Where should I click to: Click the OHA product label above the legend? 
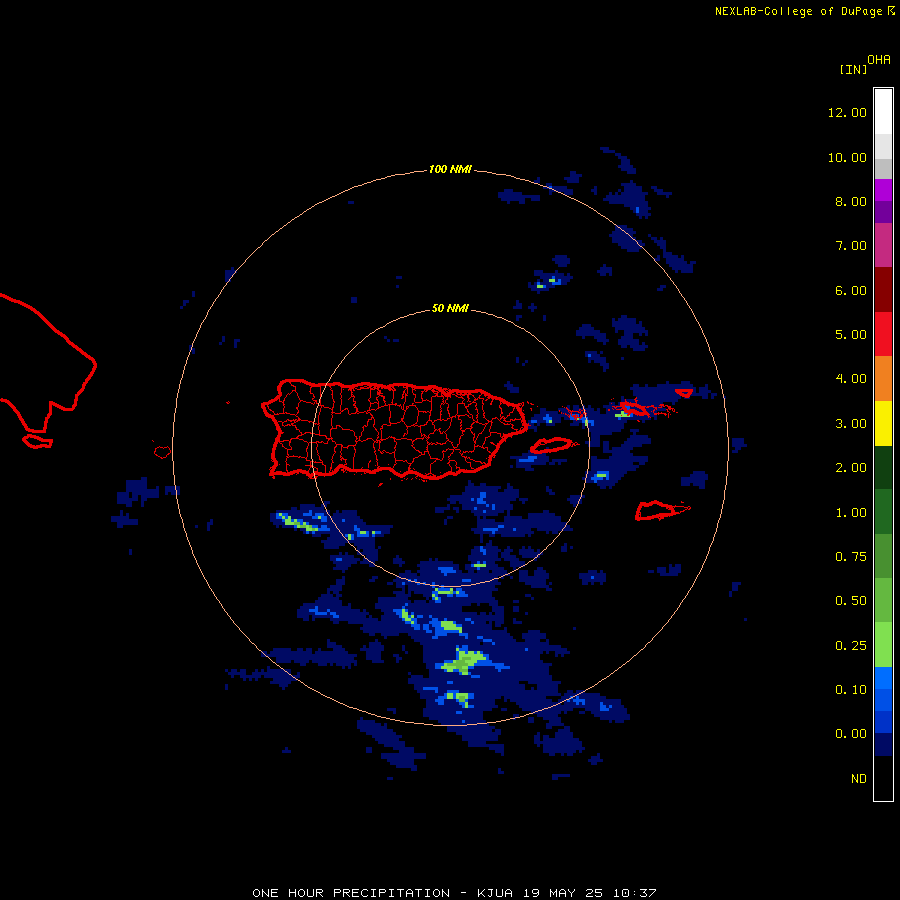point(879,60)
